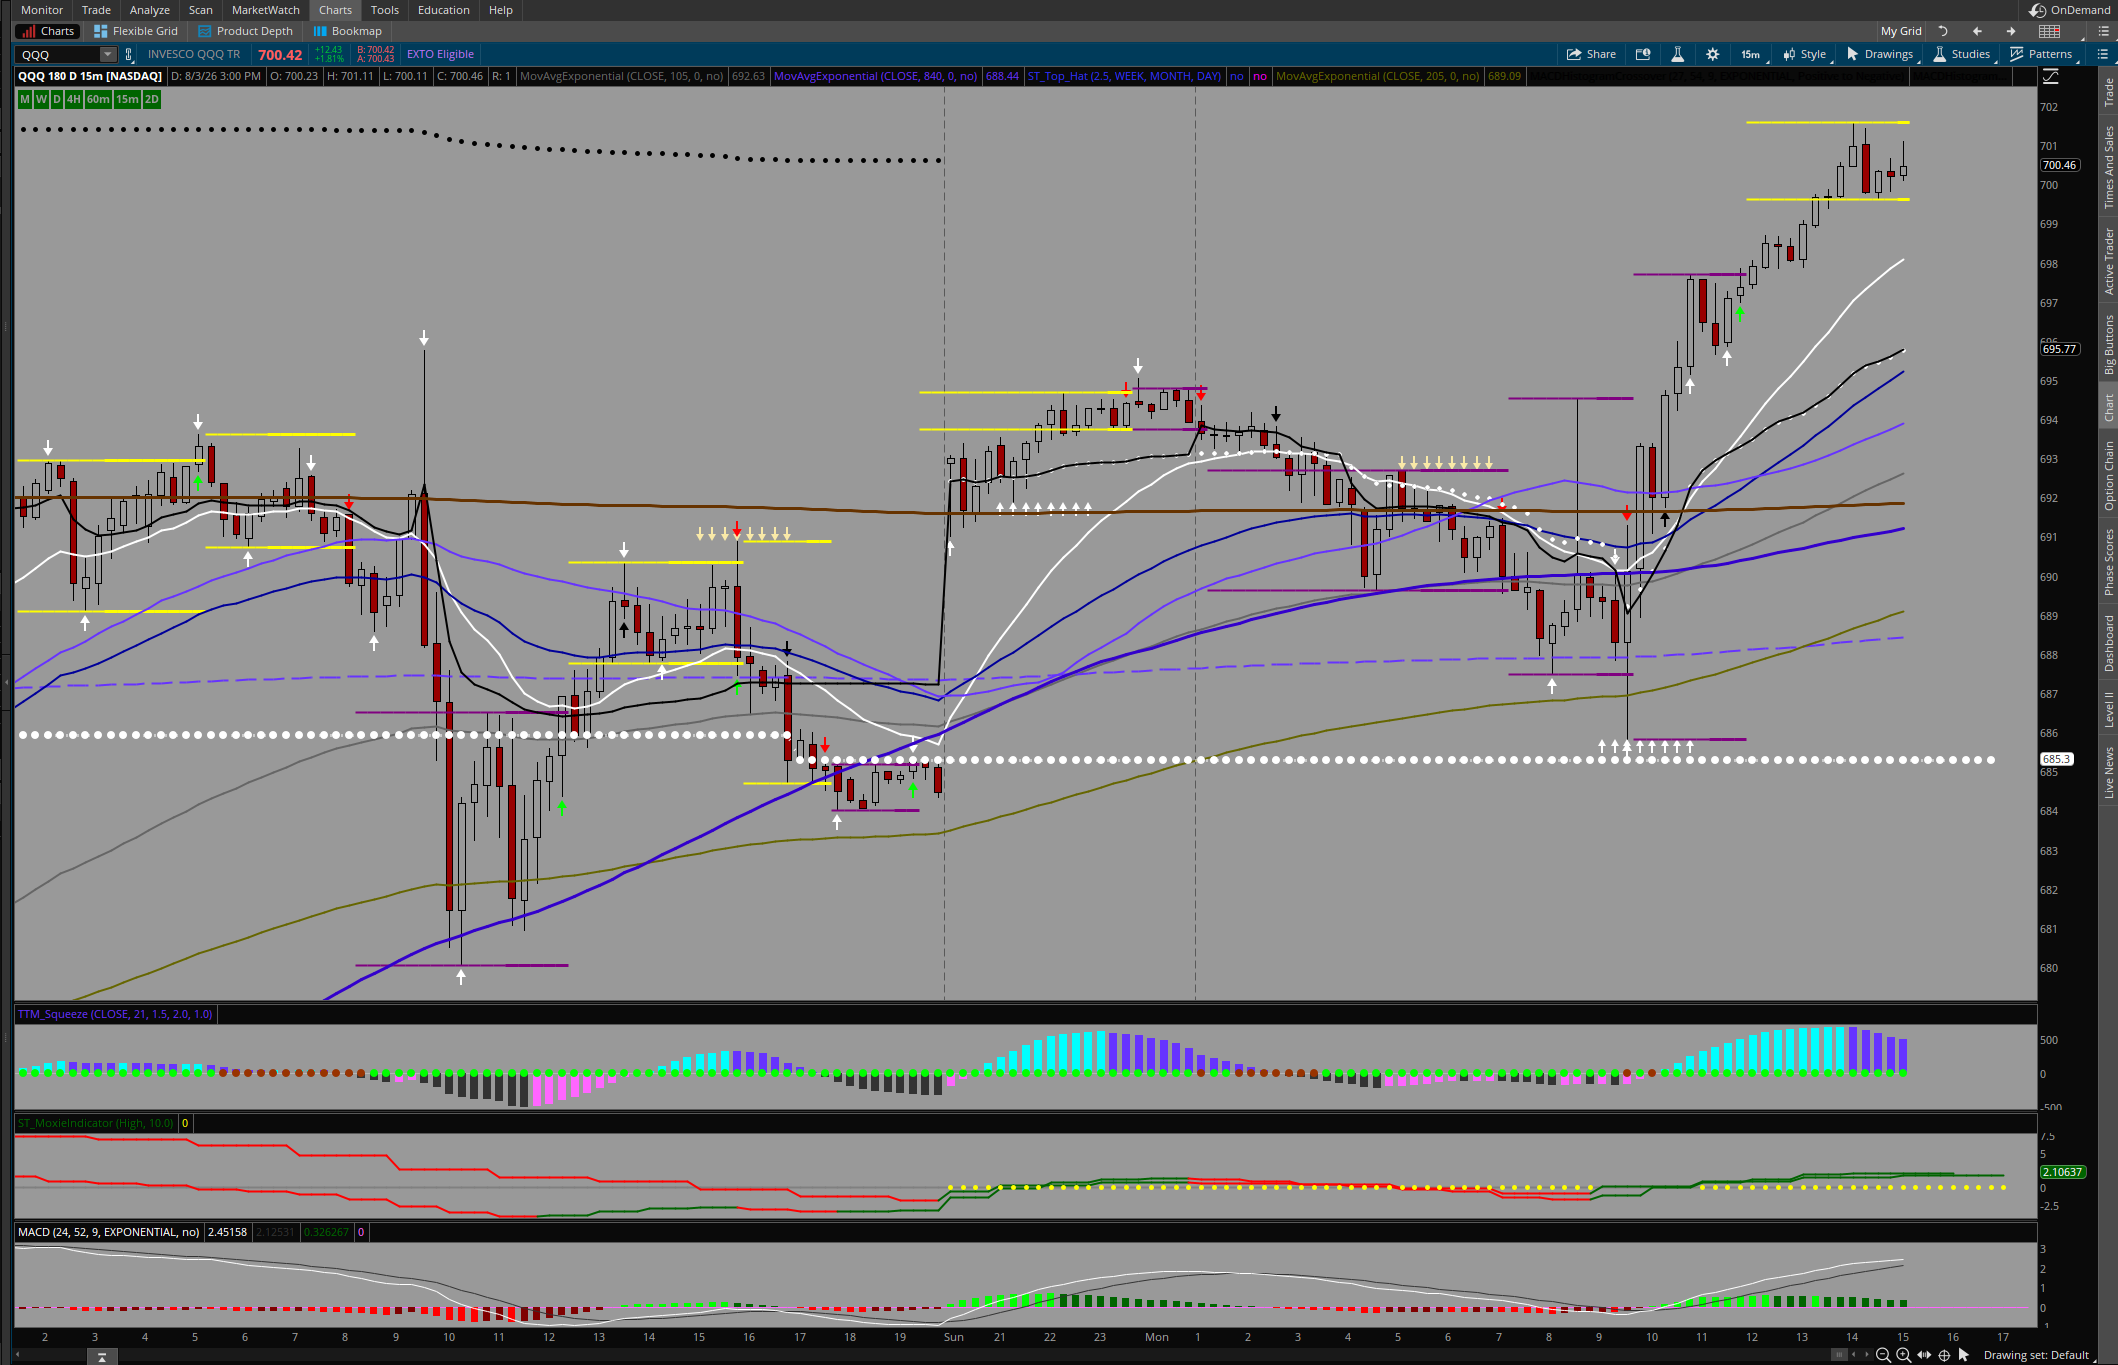Go to previous grid with left arrow
The image size is (2118, 1365).
[1977, 31]
